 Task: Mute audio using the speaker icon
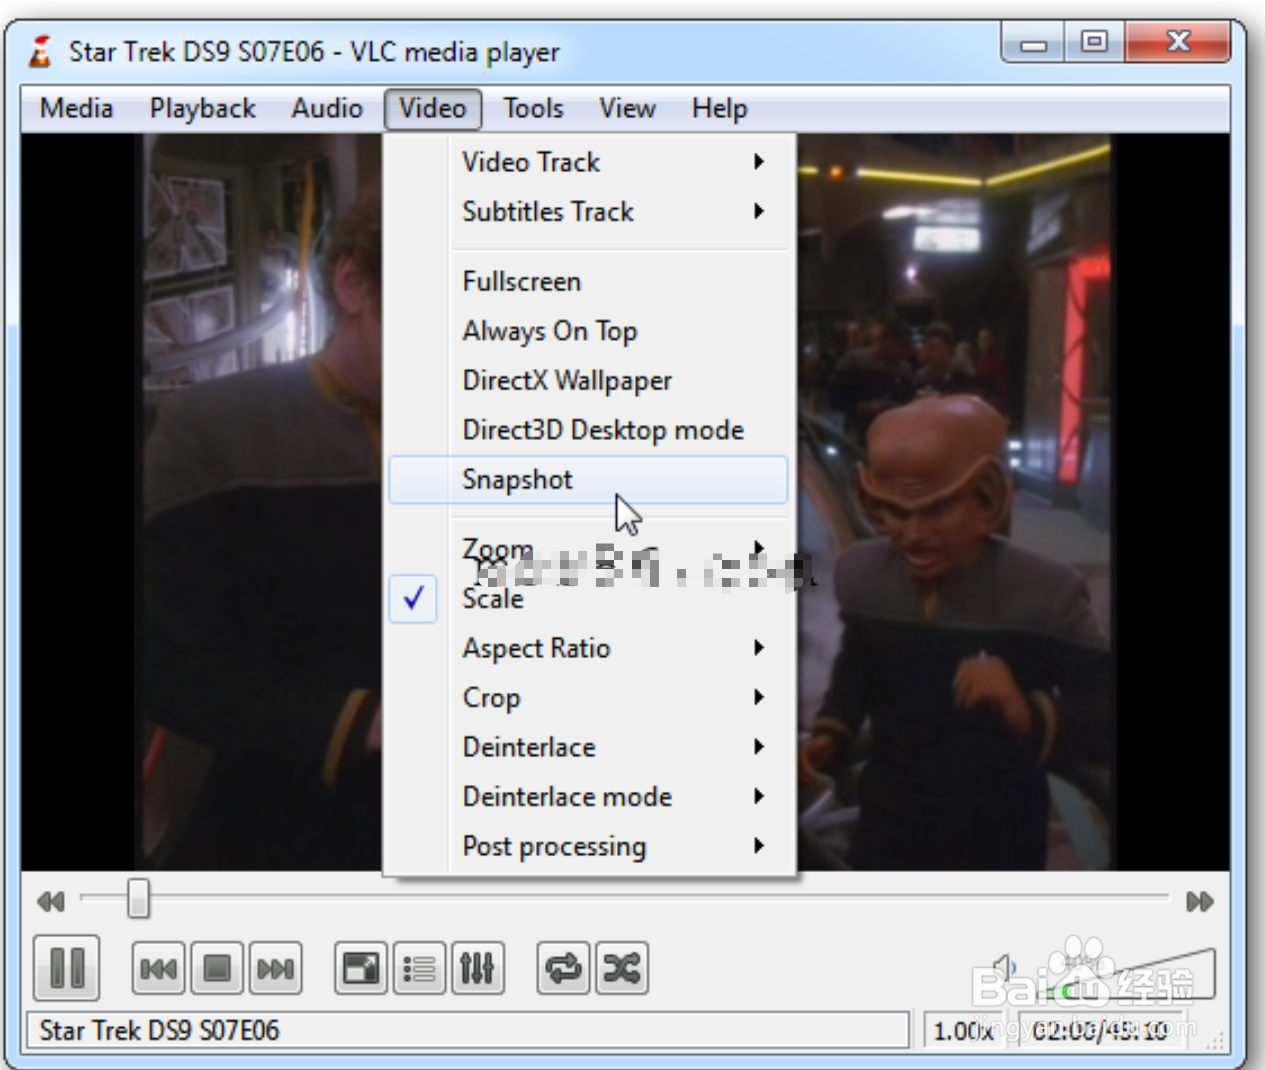point(1004,970)
